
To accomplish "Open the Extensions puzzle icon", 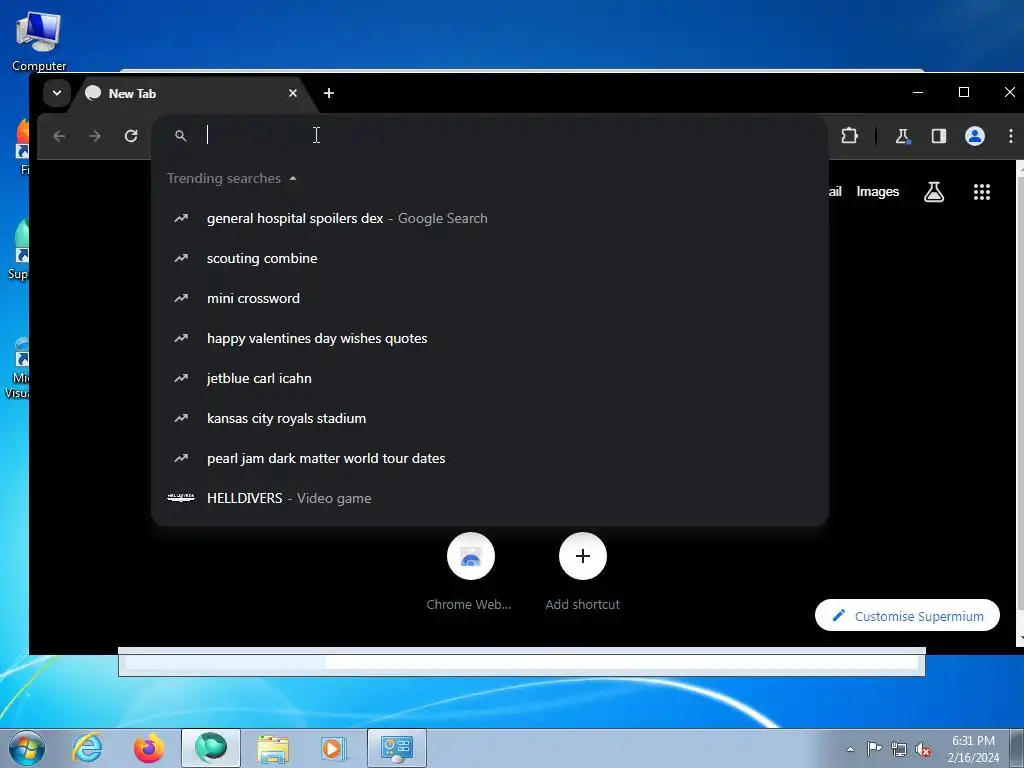I will click(x=849, y=136).
